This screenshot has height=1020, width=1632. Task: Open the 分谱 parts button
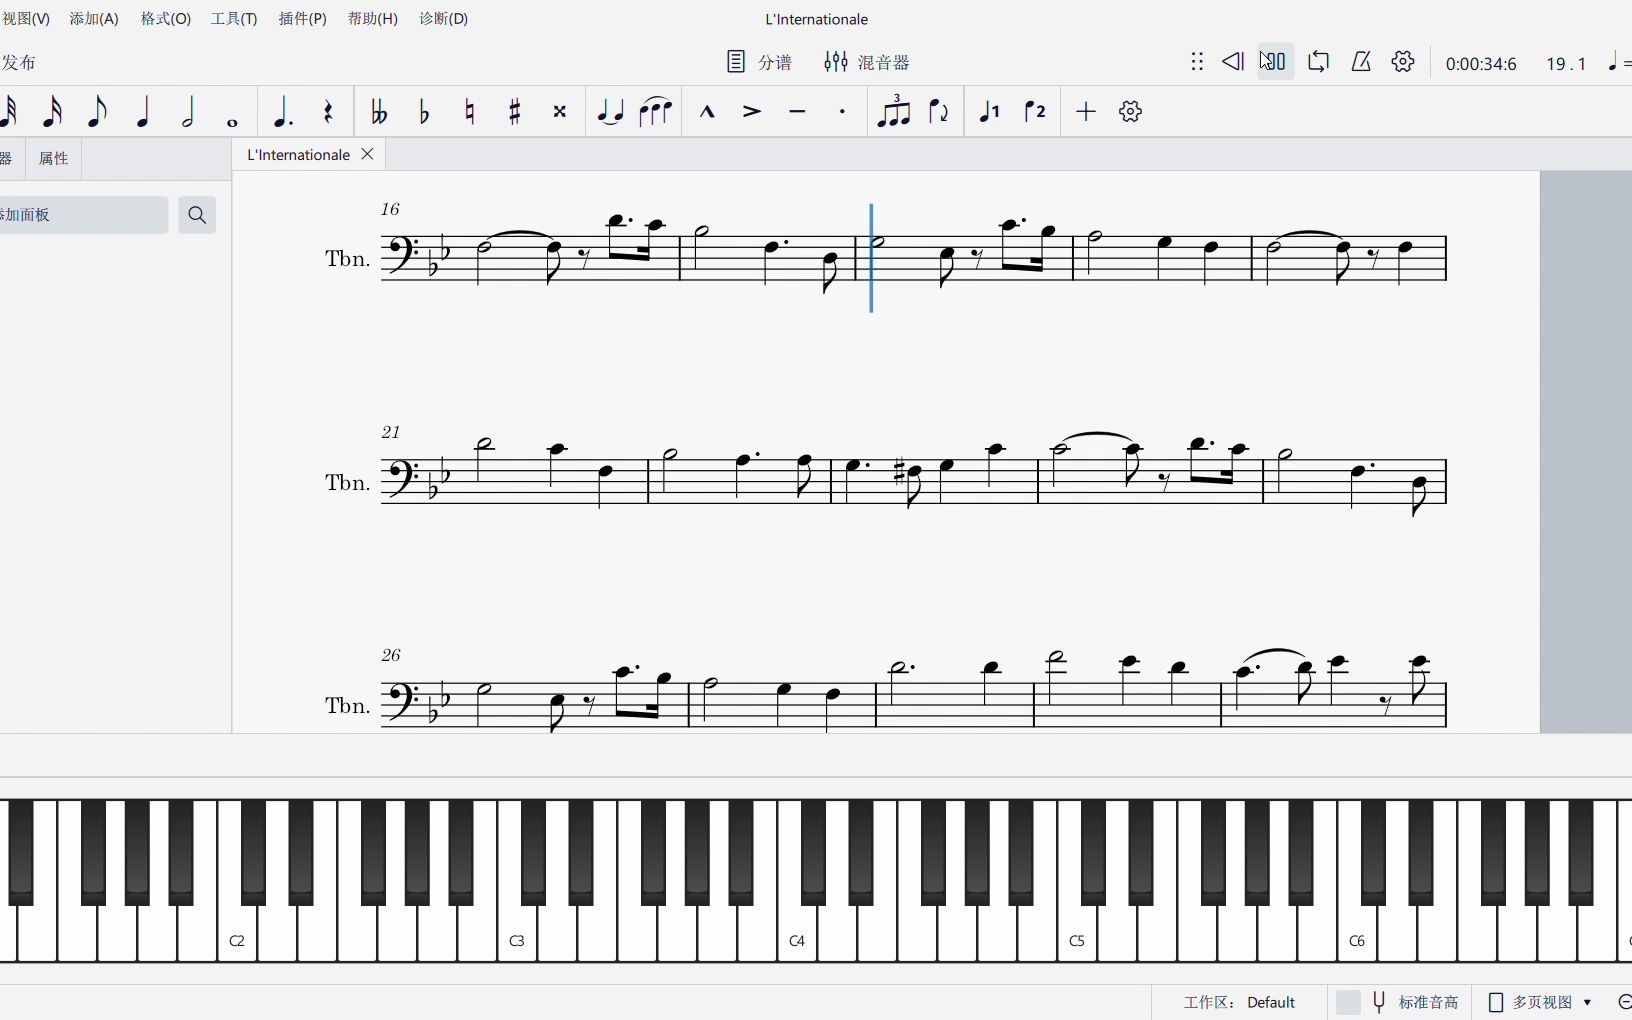point(759,62)
